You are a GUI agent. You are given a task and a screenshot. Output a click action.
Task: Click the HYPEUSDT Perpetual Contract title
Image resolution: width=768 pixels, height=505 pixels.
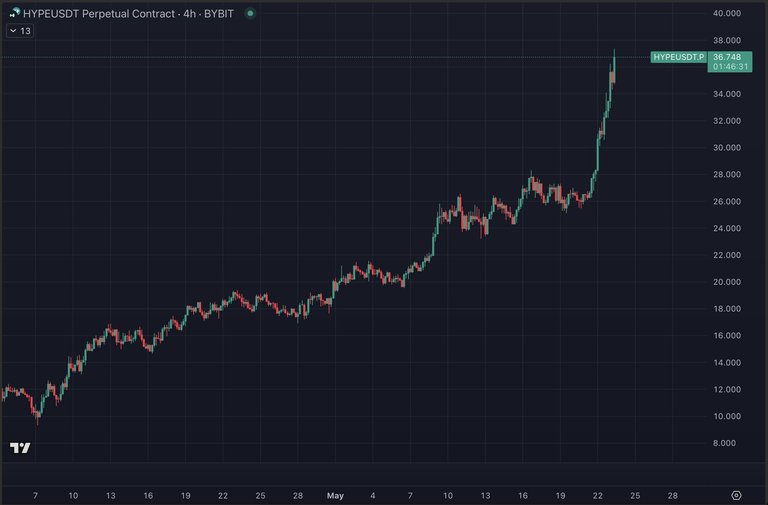click(98, 14)
